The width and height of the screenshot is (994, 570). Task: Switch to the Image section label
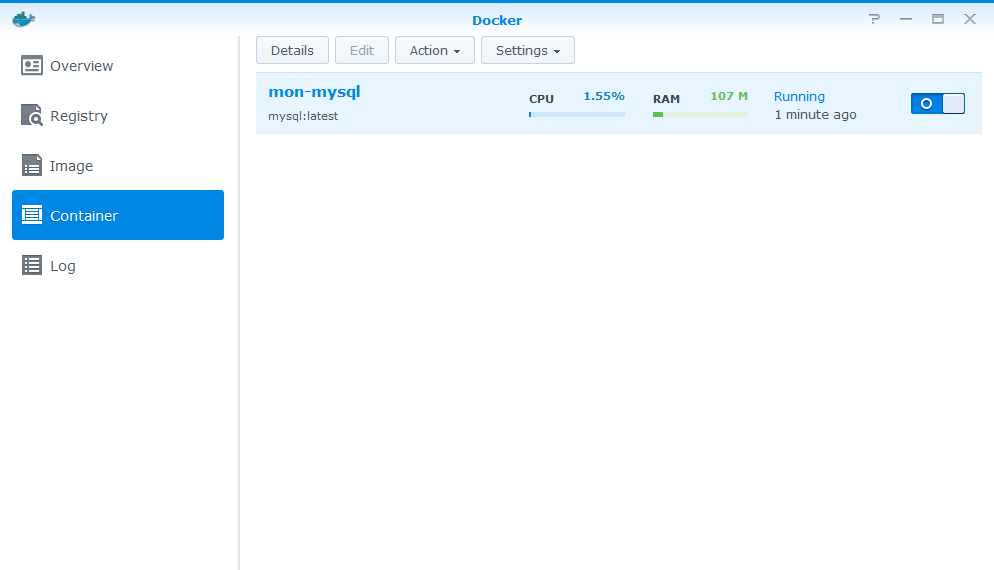tap(72, 166)
